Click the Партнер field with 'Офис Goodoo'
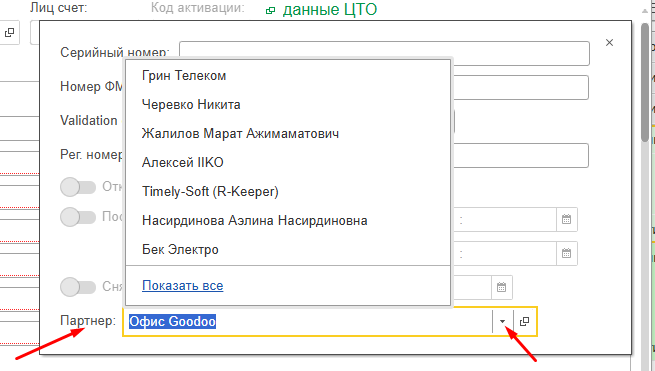This screenshot has width=655, height=371. coord(308,321)
